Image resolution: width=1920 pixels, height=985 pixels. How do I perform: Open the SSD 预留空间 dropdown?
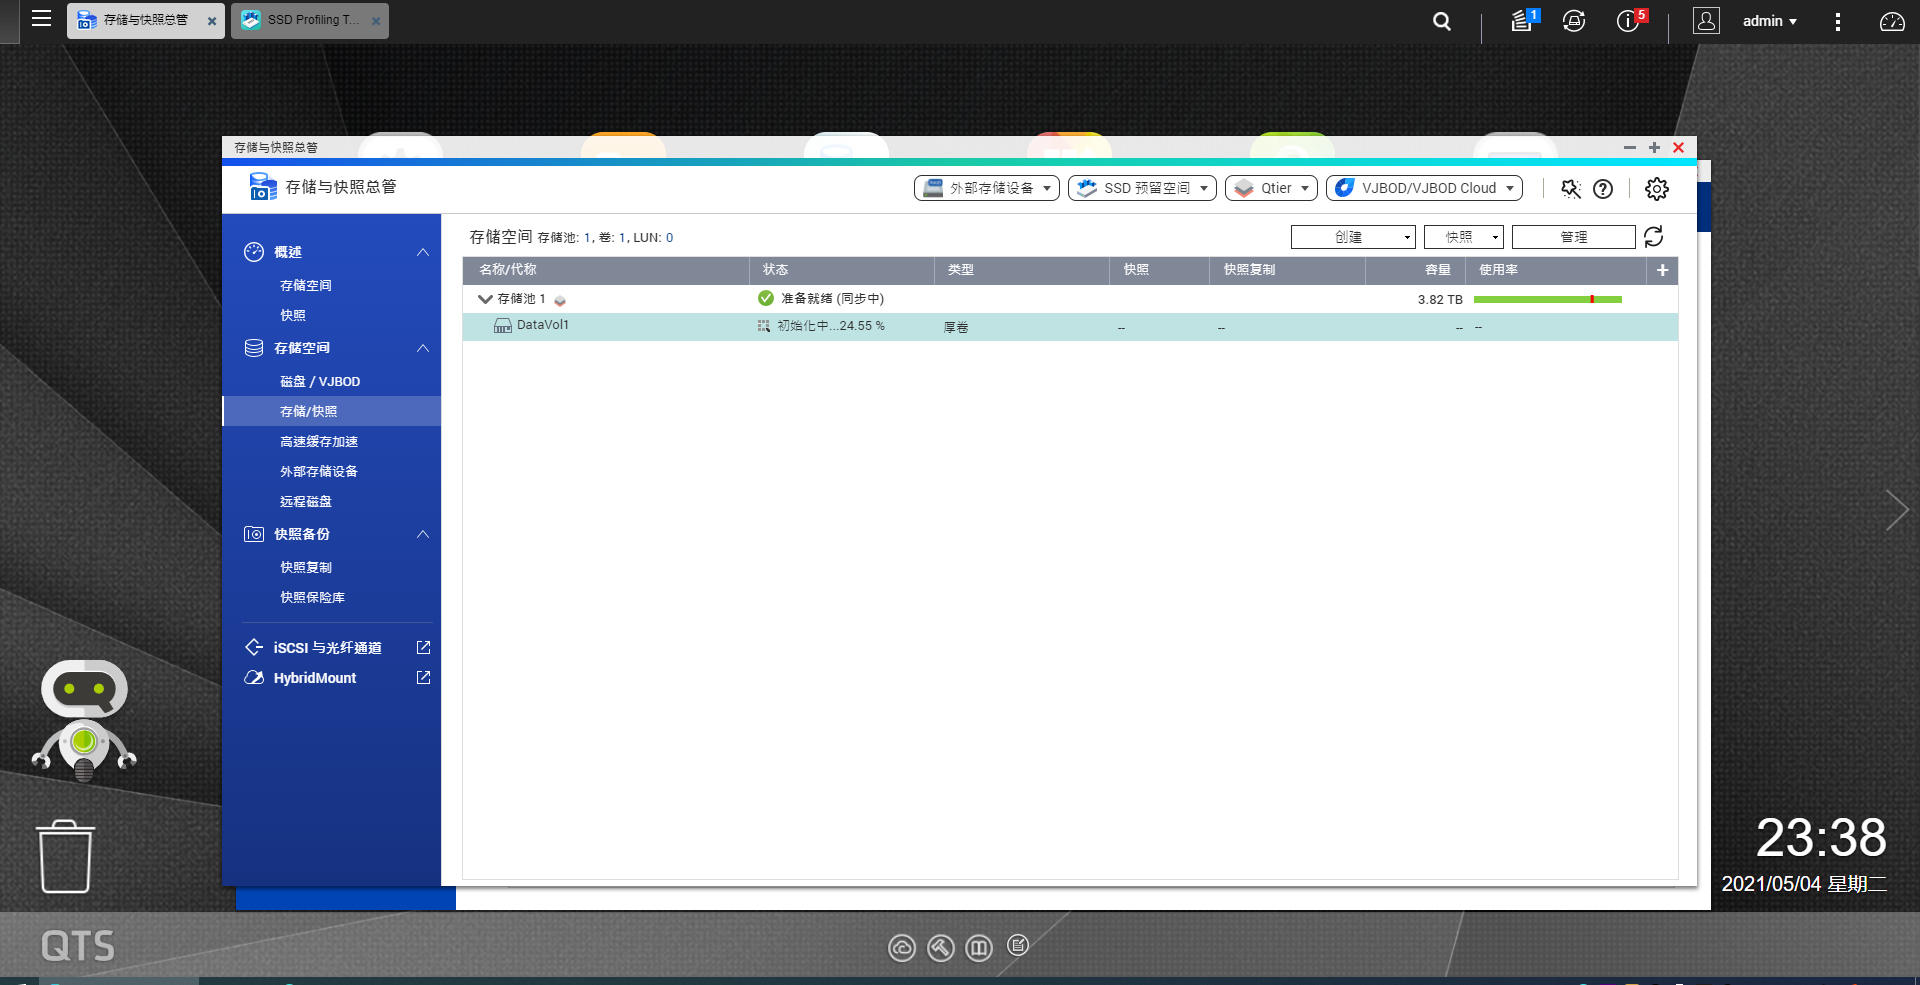coord(1142,188)
